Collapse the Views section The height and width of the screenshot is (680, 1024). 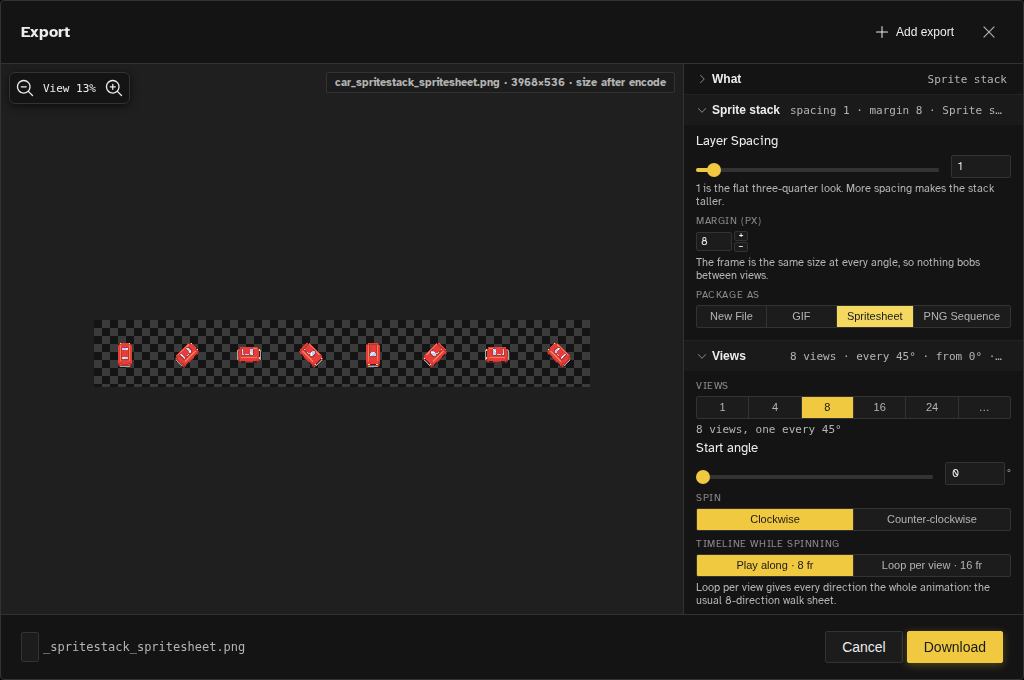[x=702, y=356]
